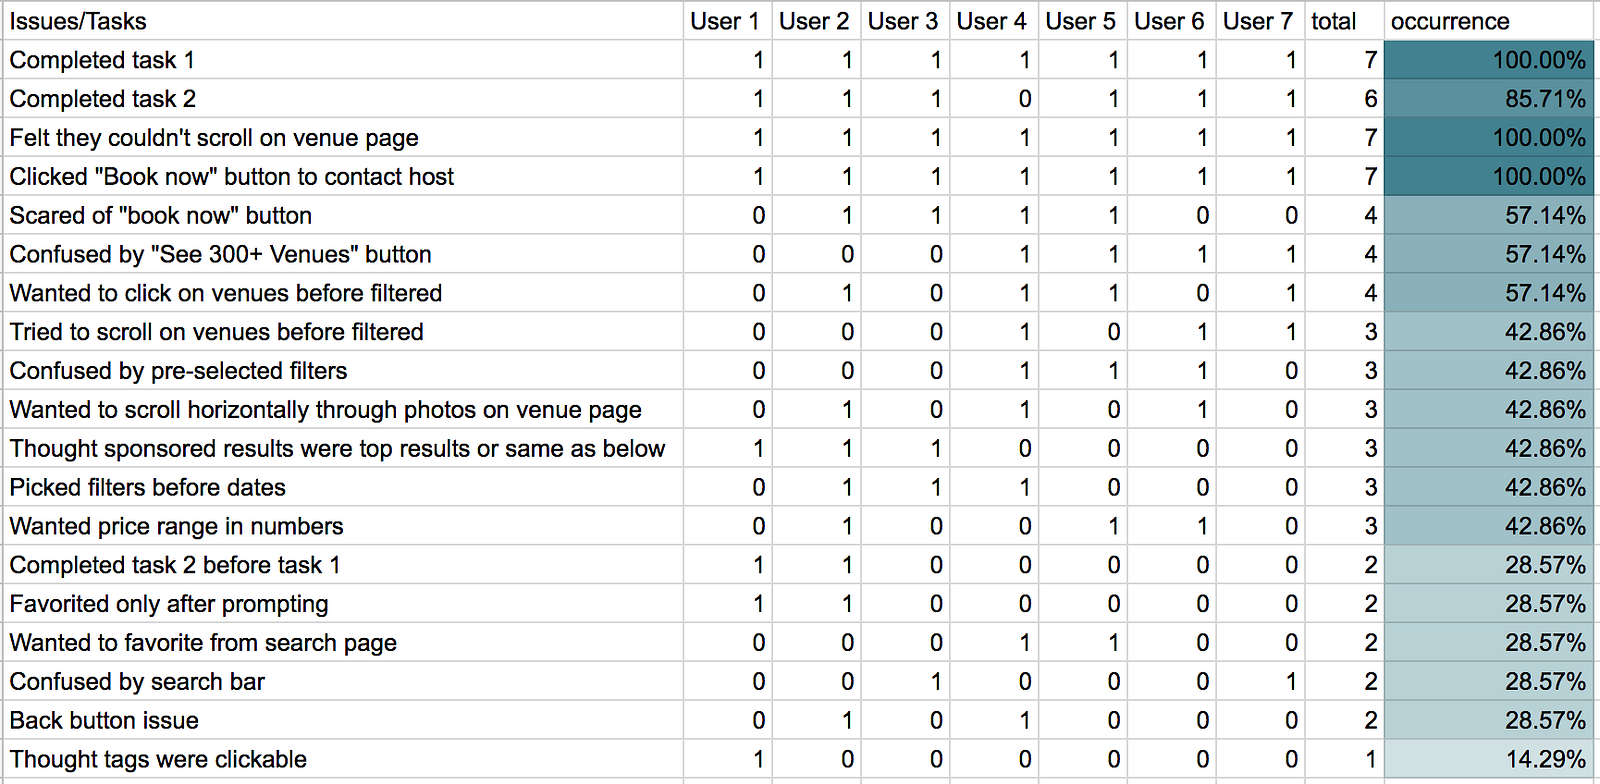This screenshot has width=1600, height=784.
Task: Click the Completed task 1 row label
Action: click(x=102, y=60)
